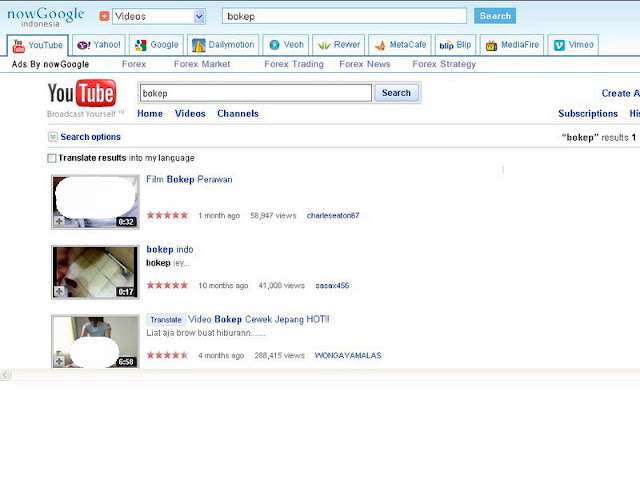Click the nowGoogle Indonesia logo
The height and width of the screenshot is (480, 640).
pyautogui.click(x=46, y=17)
